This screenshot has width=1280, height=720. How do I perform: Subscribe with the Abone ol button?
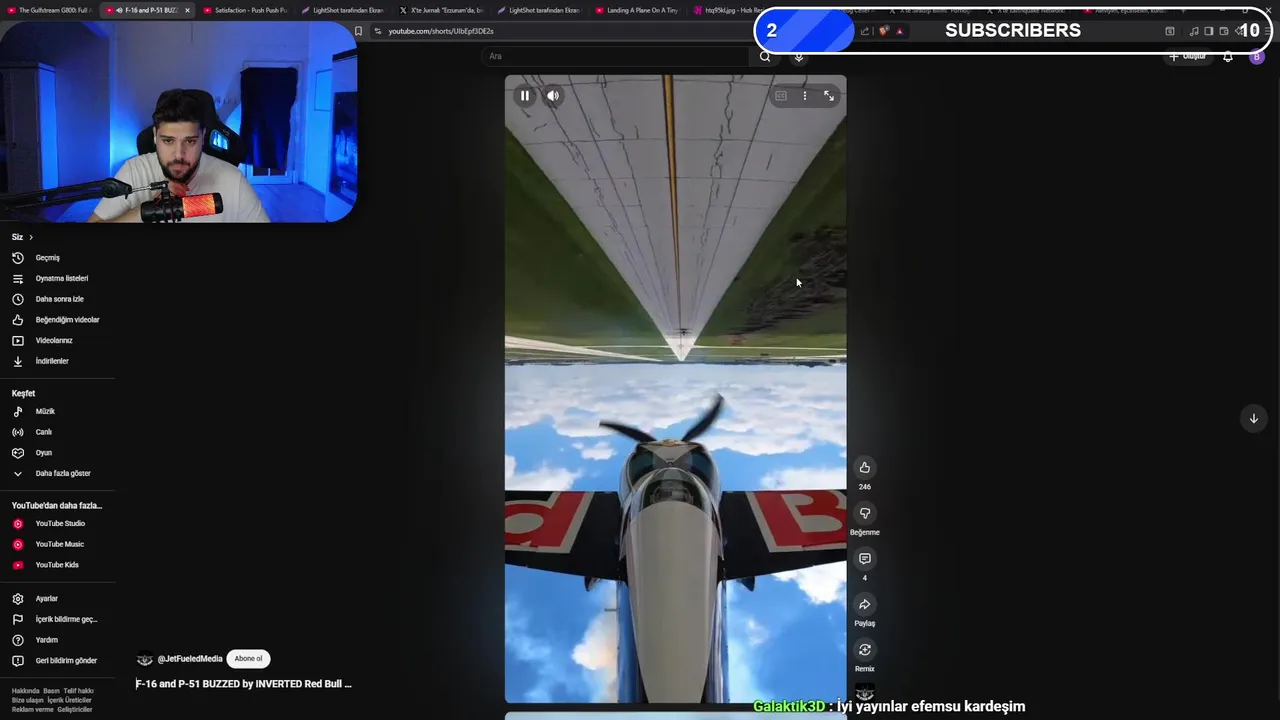[248, 659]
